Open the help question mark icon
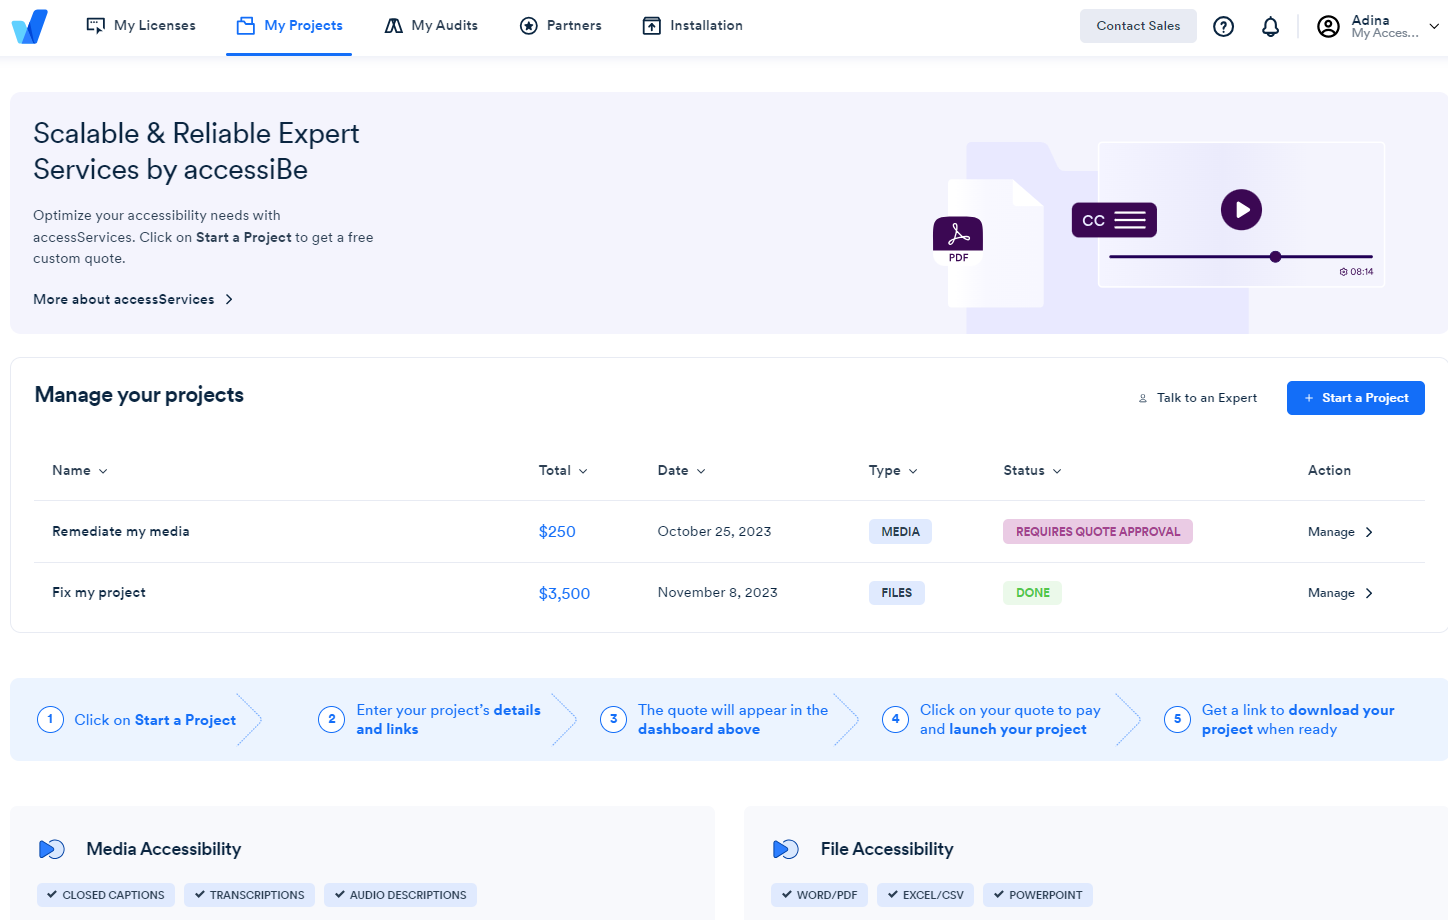The width and height of the screenshot is (1448, 920). (x=1223, y=27)
